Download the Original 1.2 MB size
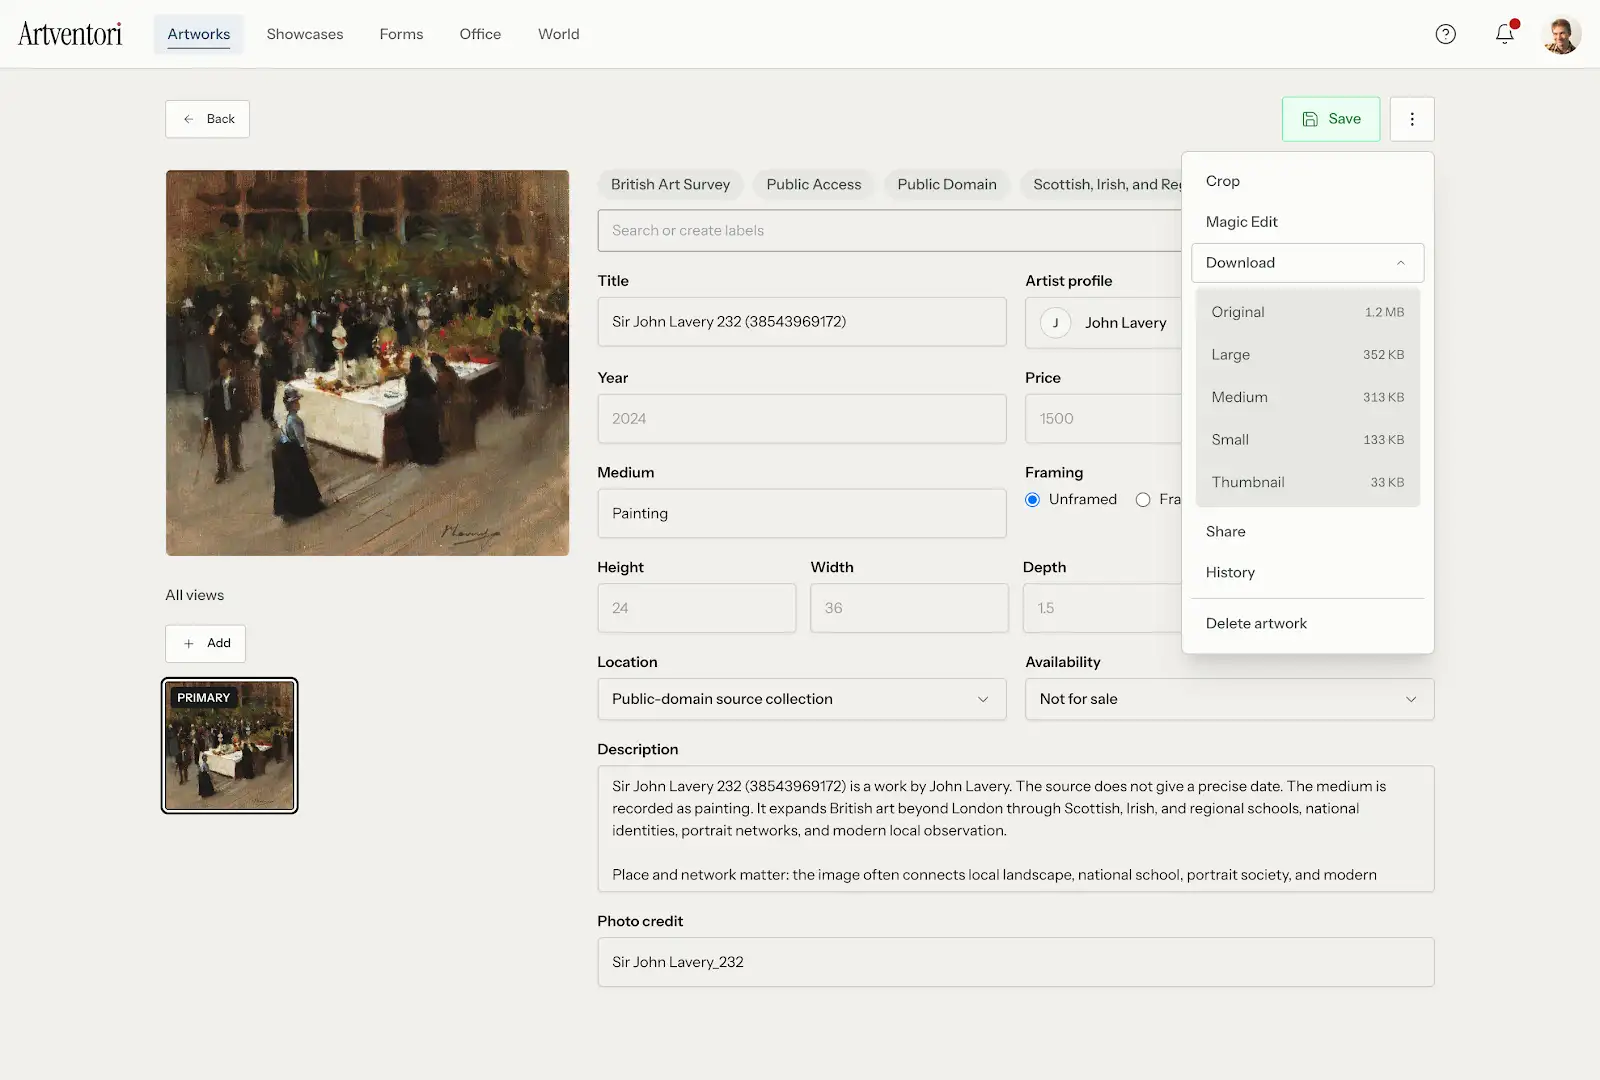The image size is (1600, 1080). coord(1308,312)
